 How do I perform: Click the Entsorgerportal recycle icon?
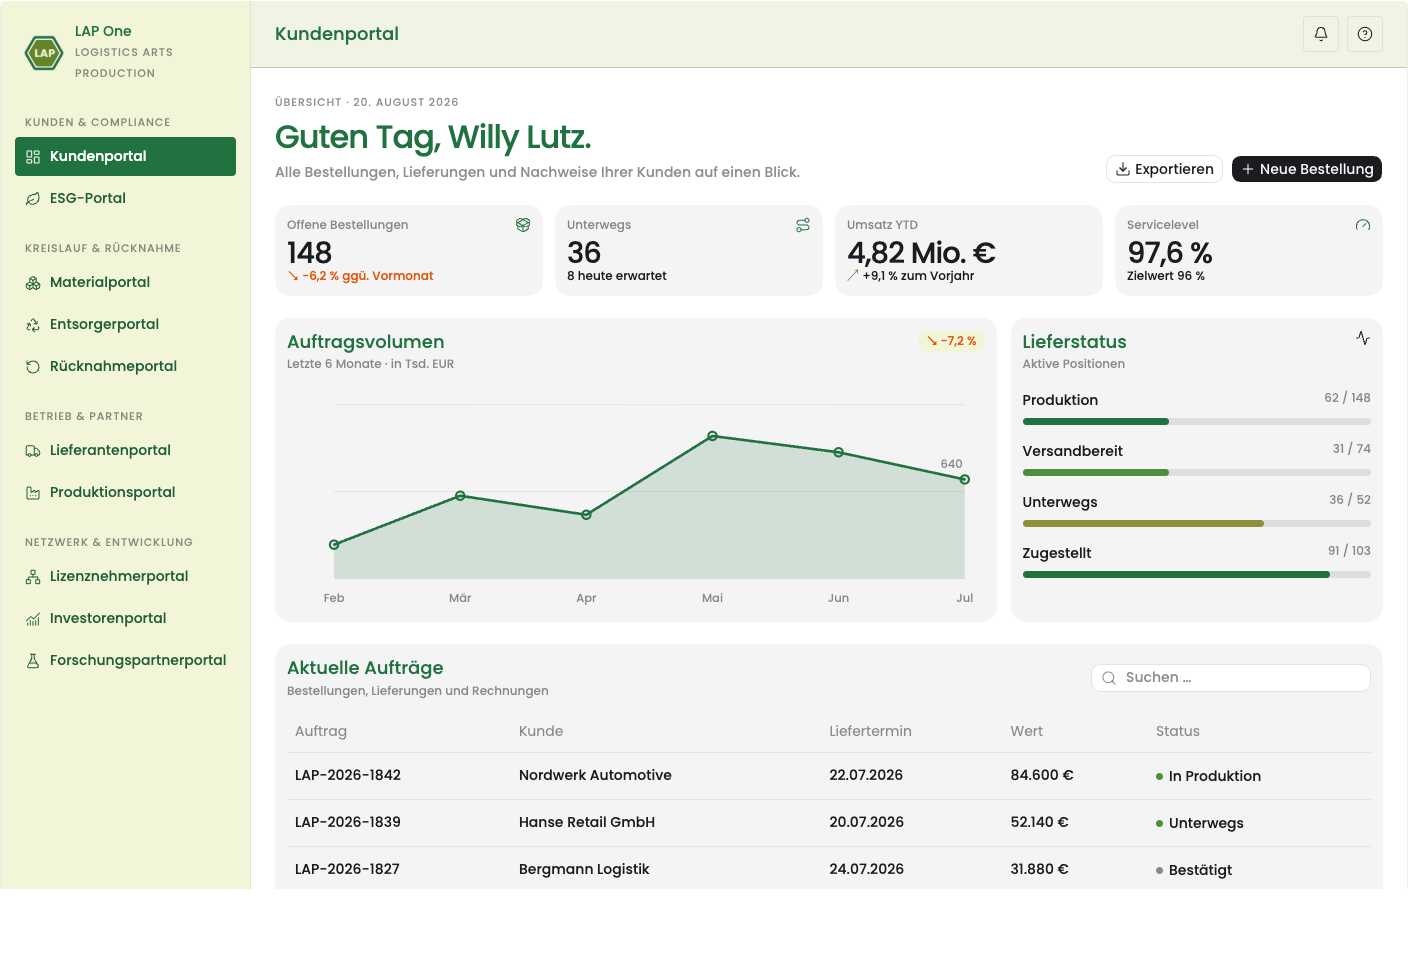pos(33,325)
